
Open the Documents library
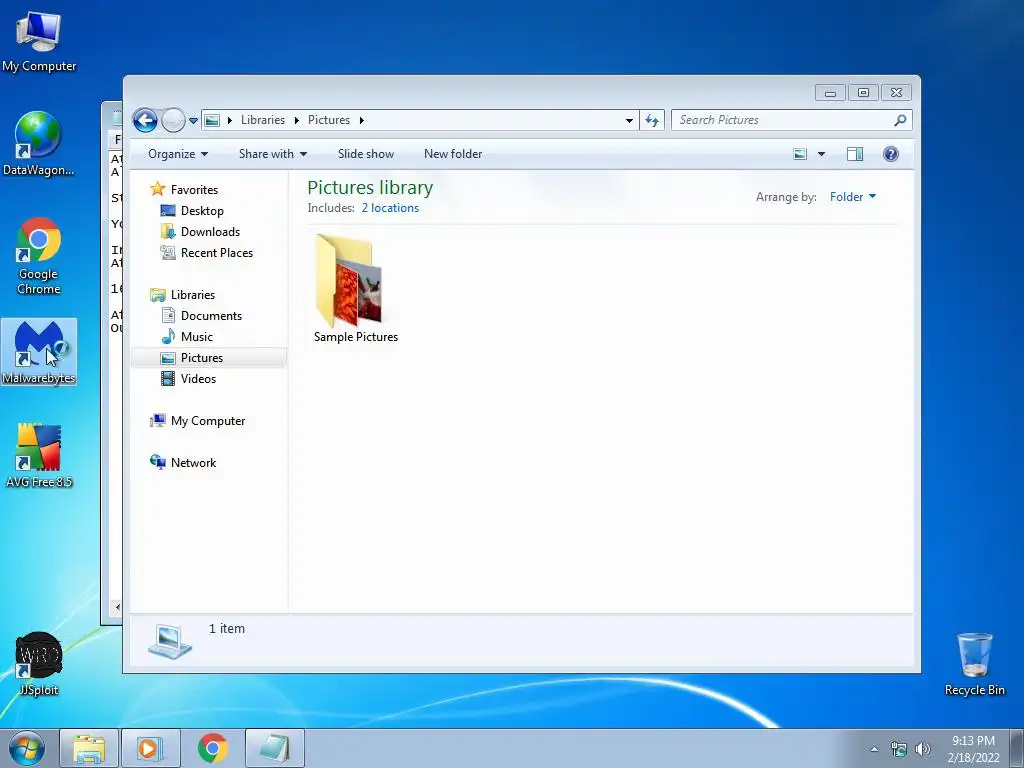tap(211, 315)
